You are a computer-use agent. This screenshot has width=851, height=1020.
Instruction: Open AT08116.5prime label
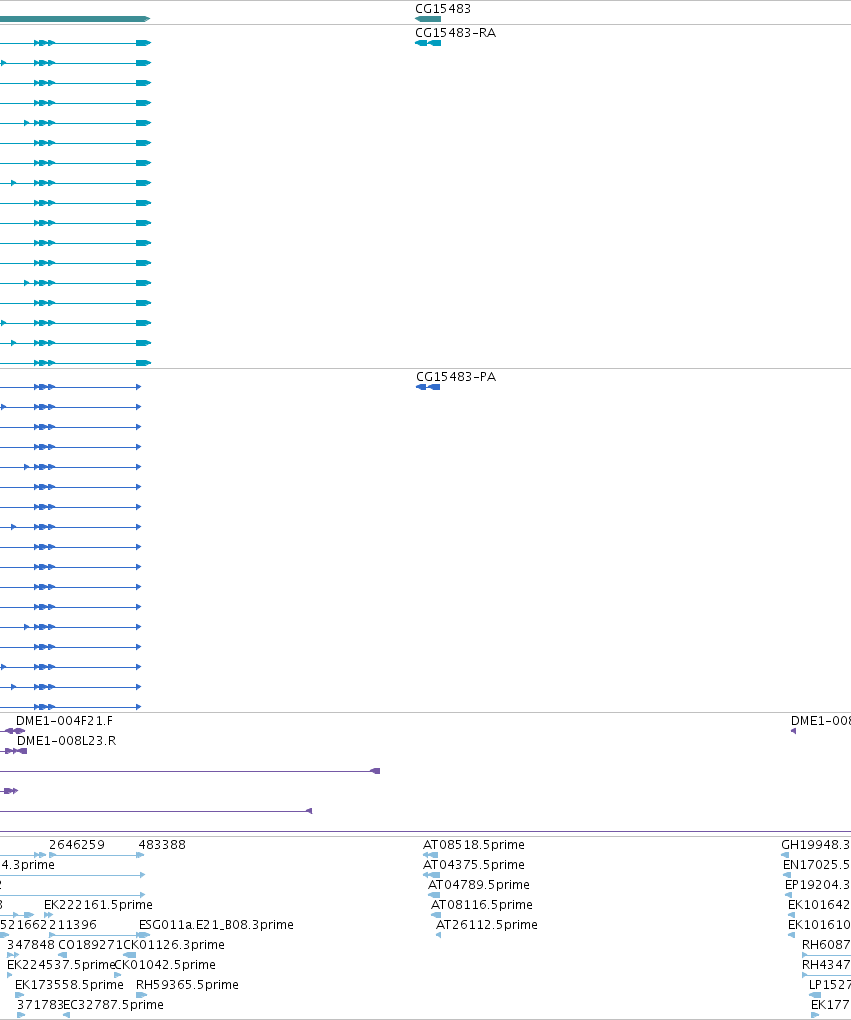click(x=481, y=904)
